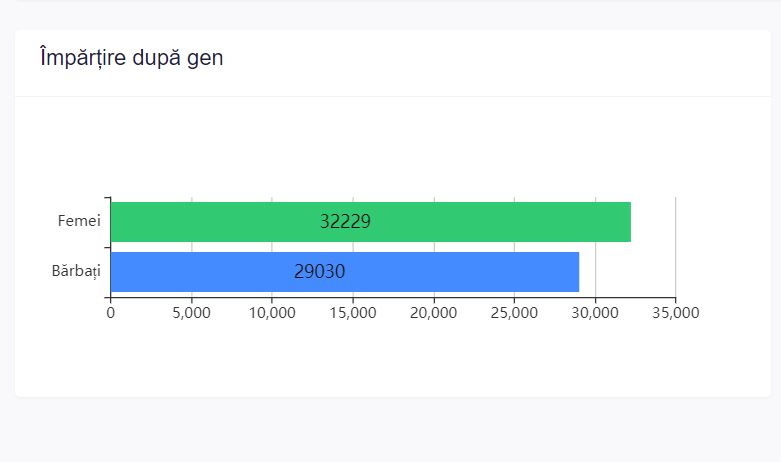Select the 32229 value label
Screen dimensions: 781x462
tap(345, 222)
